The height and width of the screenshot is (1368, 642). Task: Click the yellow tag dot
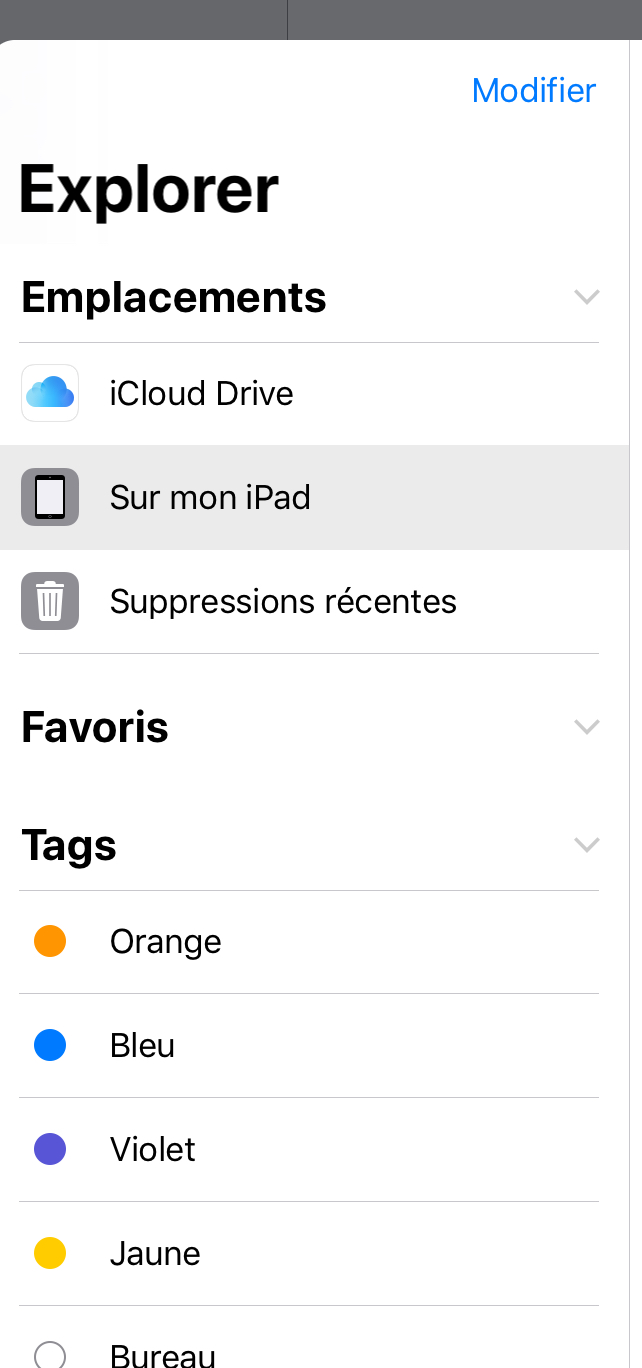[50, 1253]
